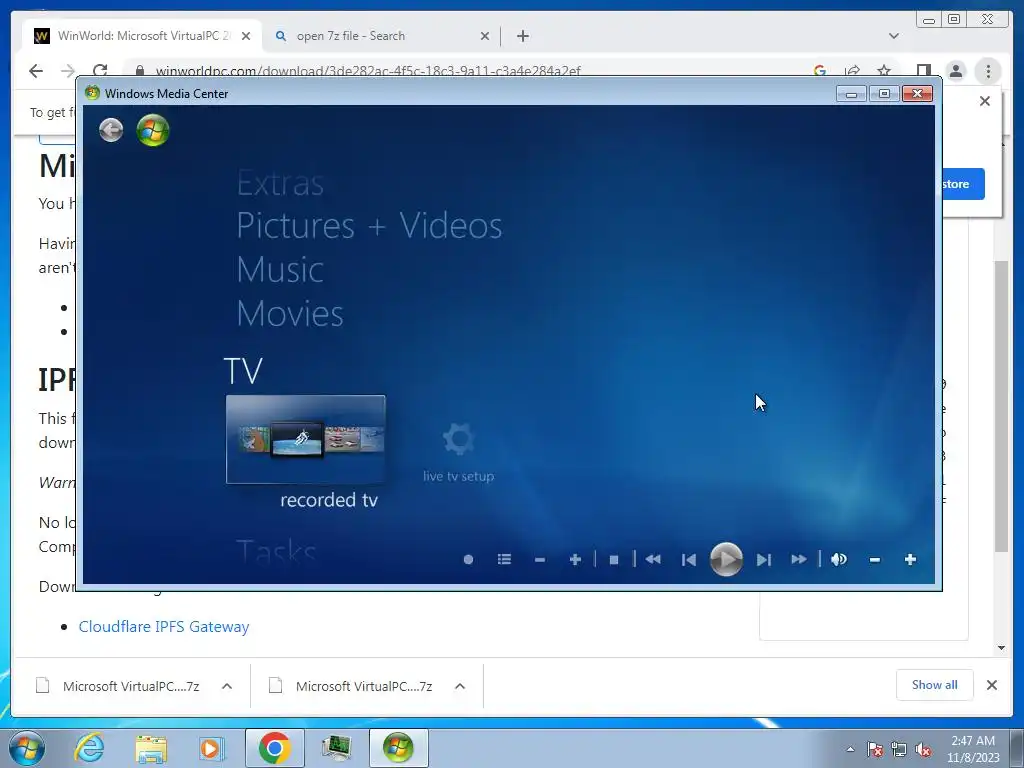Open the recorded tv thumbnail
This screenshot has width=1024, height=768.
pos(306,440)
